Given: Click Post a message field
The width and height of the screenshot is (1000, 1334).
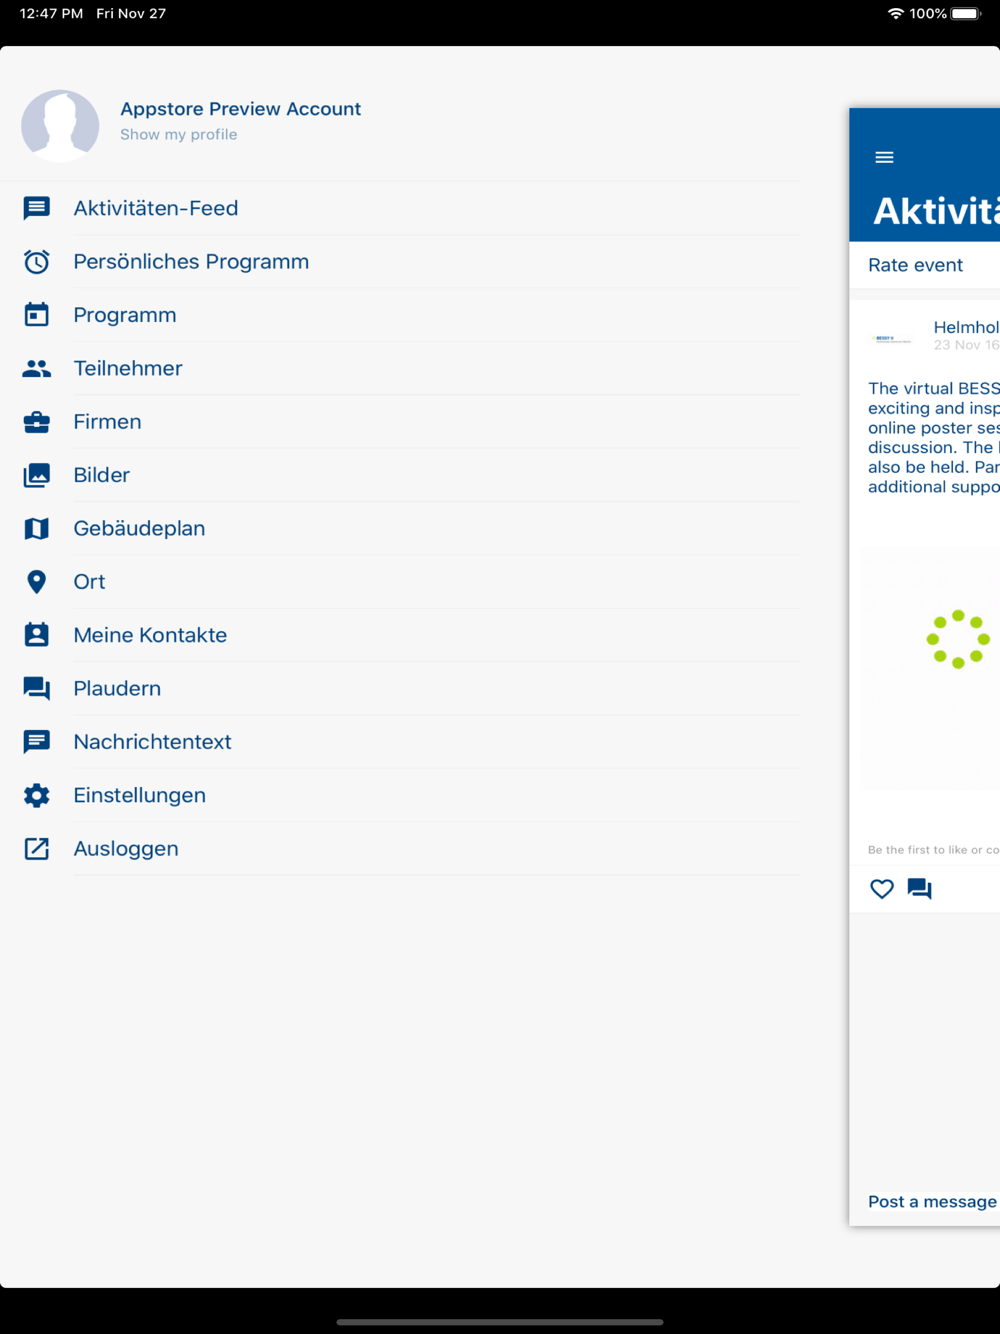Looking at the screenshot, I should 932,1202.
